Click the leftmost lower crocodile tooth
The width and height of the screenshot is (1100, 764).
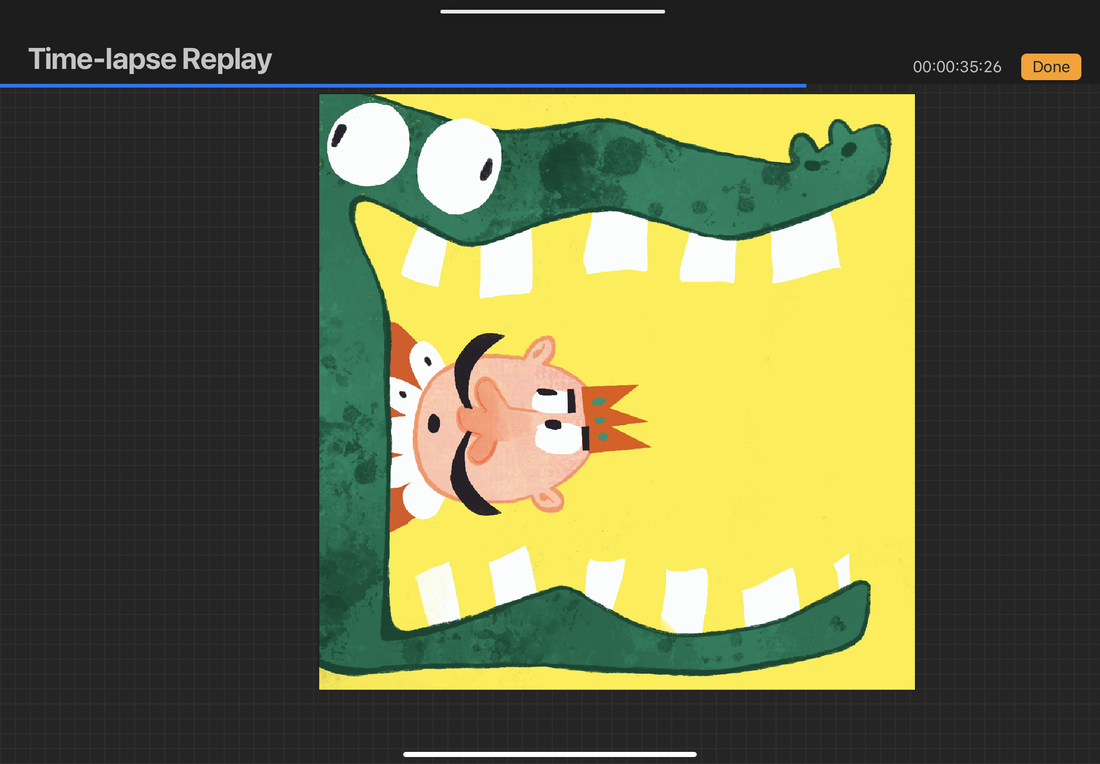pyautogui.click(x=438, y=594)
